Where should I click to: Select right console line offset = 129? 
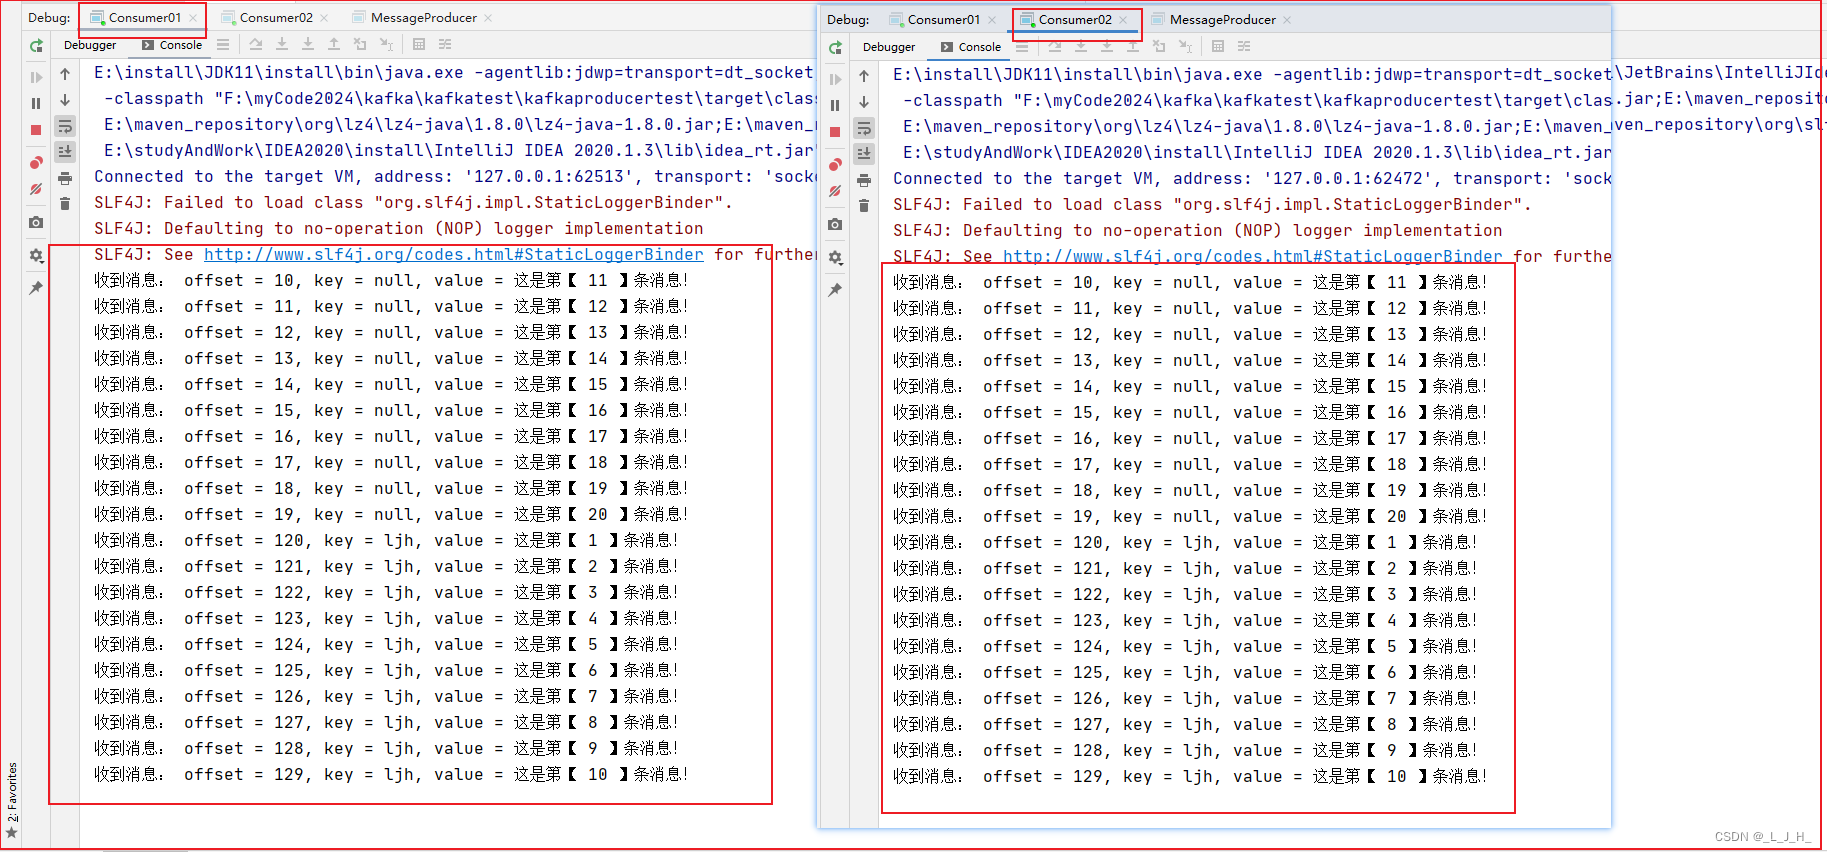[1190, 777]
